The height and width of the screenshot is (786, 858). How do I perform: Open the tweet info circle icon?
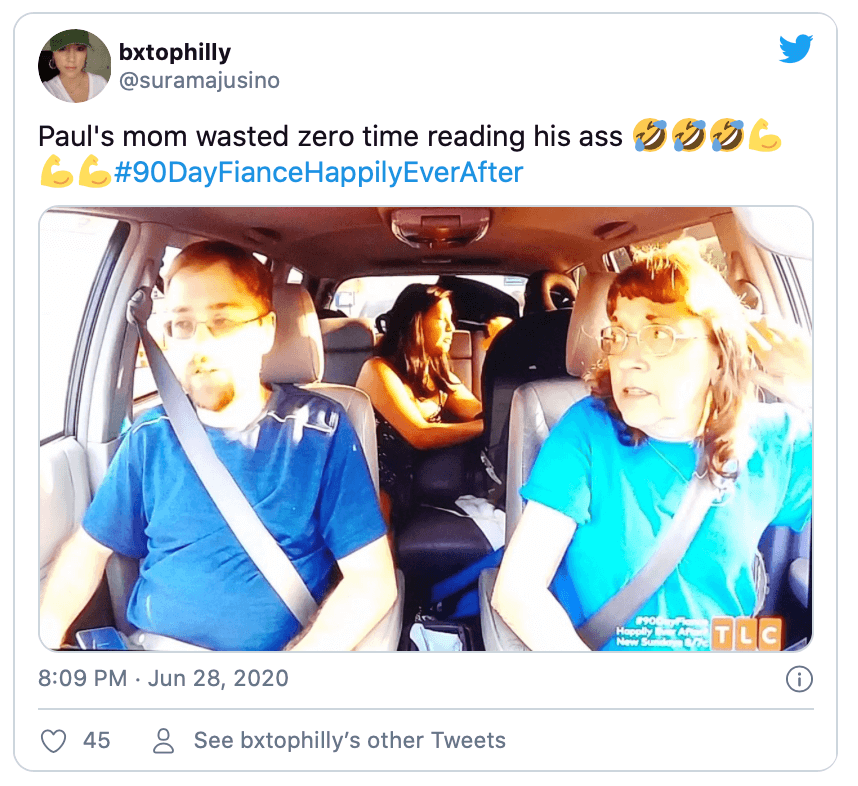[x=799, y=679]
